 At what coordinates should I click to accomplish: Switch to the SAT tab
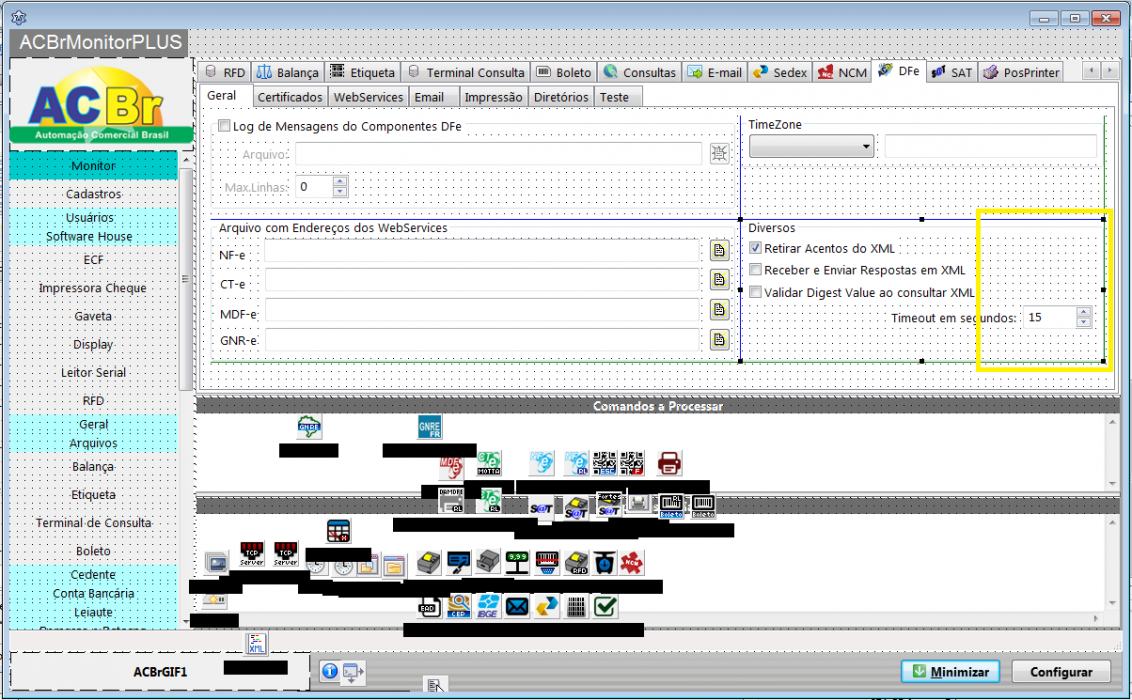click(x=953, y=72)
